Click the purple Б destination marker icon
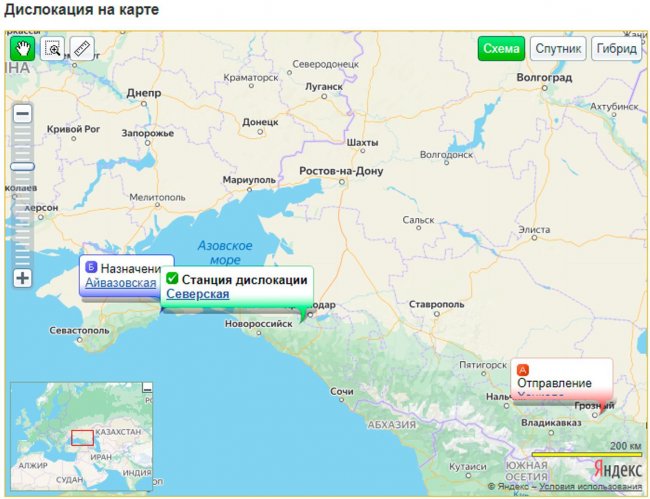The image size is (650, 499). [x=91, y=268]
